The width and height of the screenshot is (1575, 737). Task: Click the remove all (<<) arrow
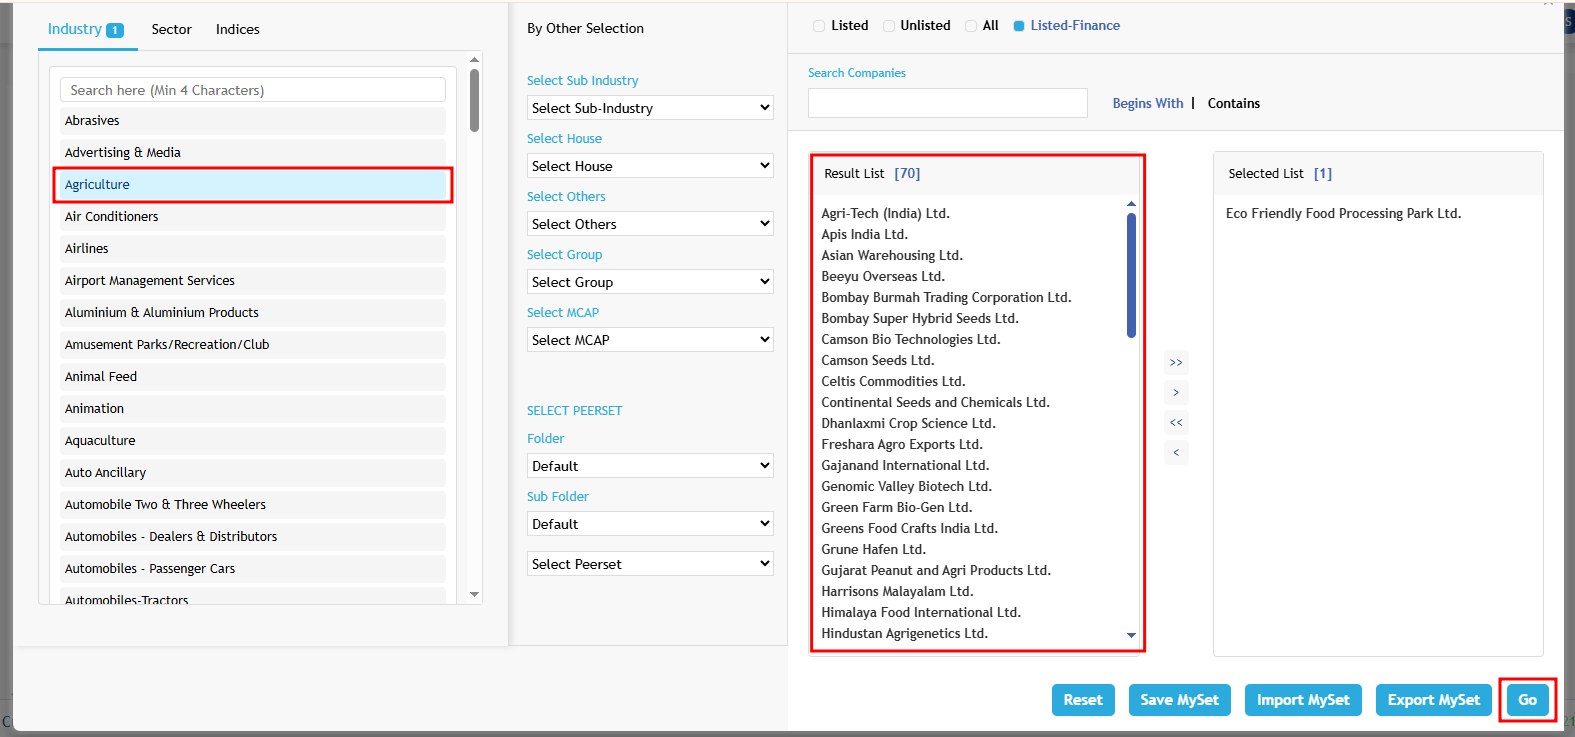[x=1176, y=423]
